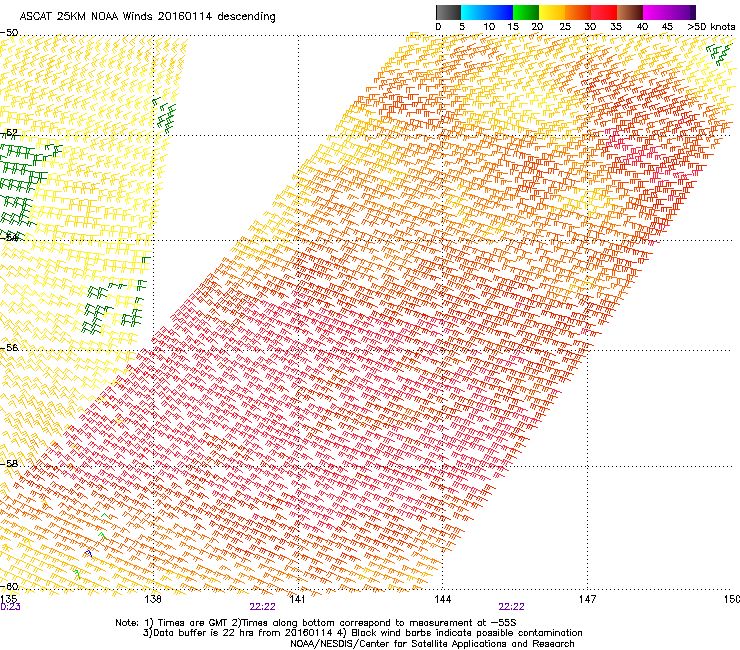Click the '25' label under the color bar
This screenshot has height=650, width=740.
565,26
